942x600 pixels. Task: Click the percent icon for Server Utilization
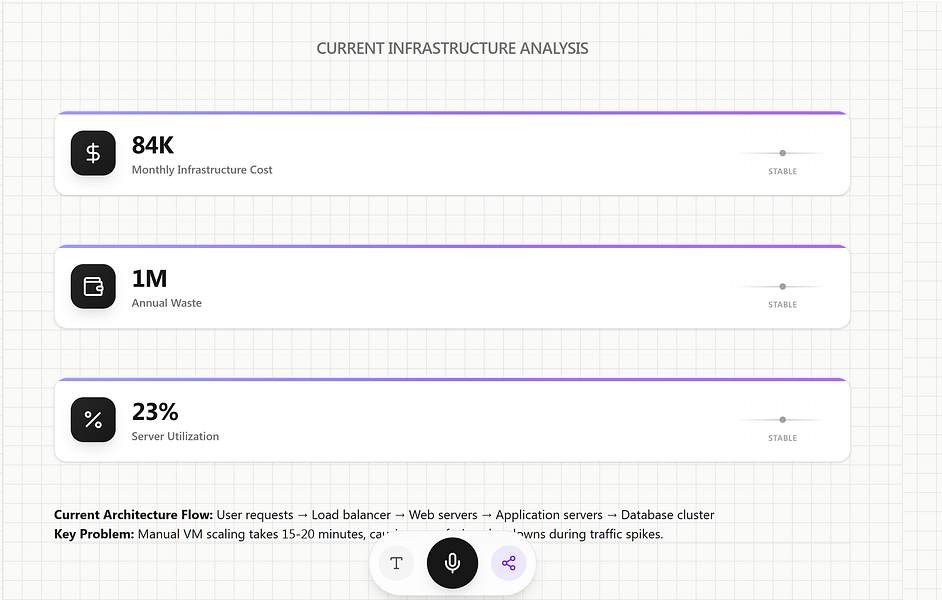(x=93, y=419)
